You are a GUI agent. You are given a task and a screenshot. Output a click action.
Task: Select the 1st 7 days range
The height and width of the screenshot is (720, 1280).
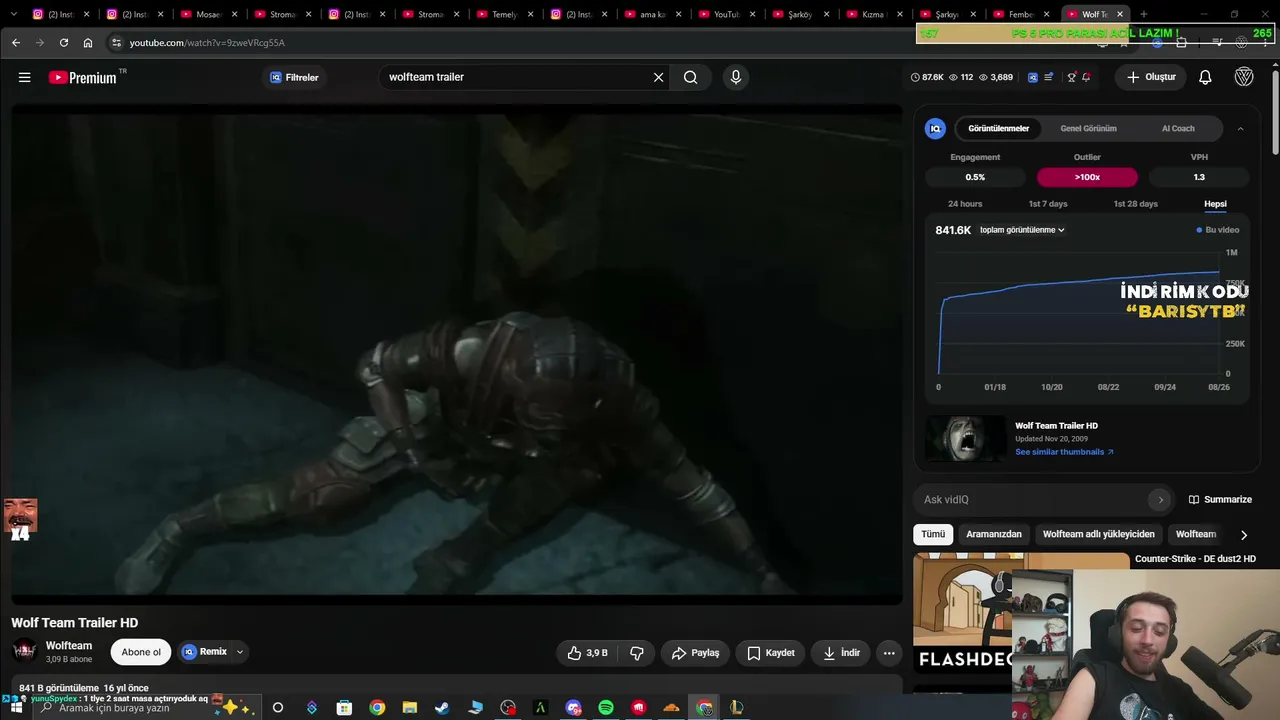[x=1048, y=204]
